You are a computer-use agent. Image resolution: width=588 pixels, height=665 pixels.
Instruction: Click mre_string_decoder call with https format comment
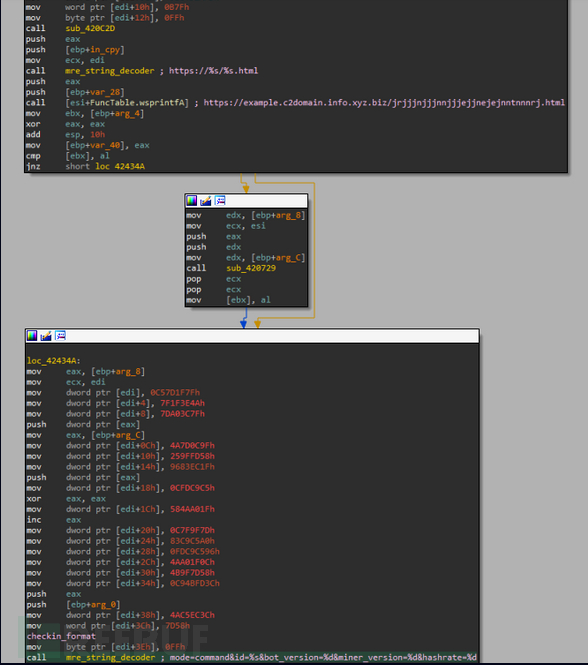click(x=110, y=71)
